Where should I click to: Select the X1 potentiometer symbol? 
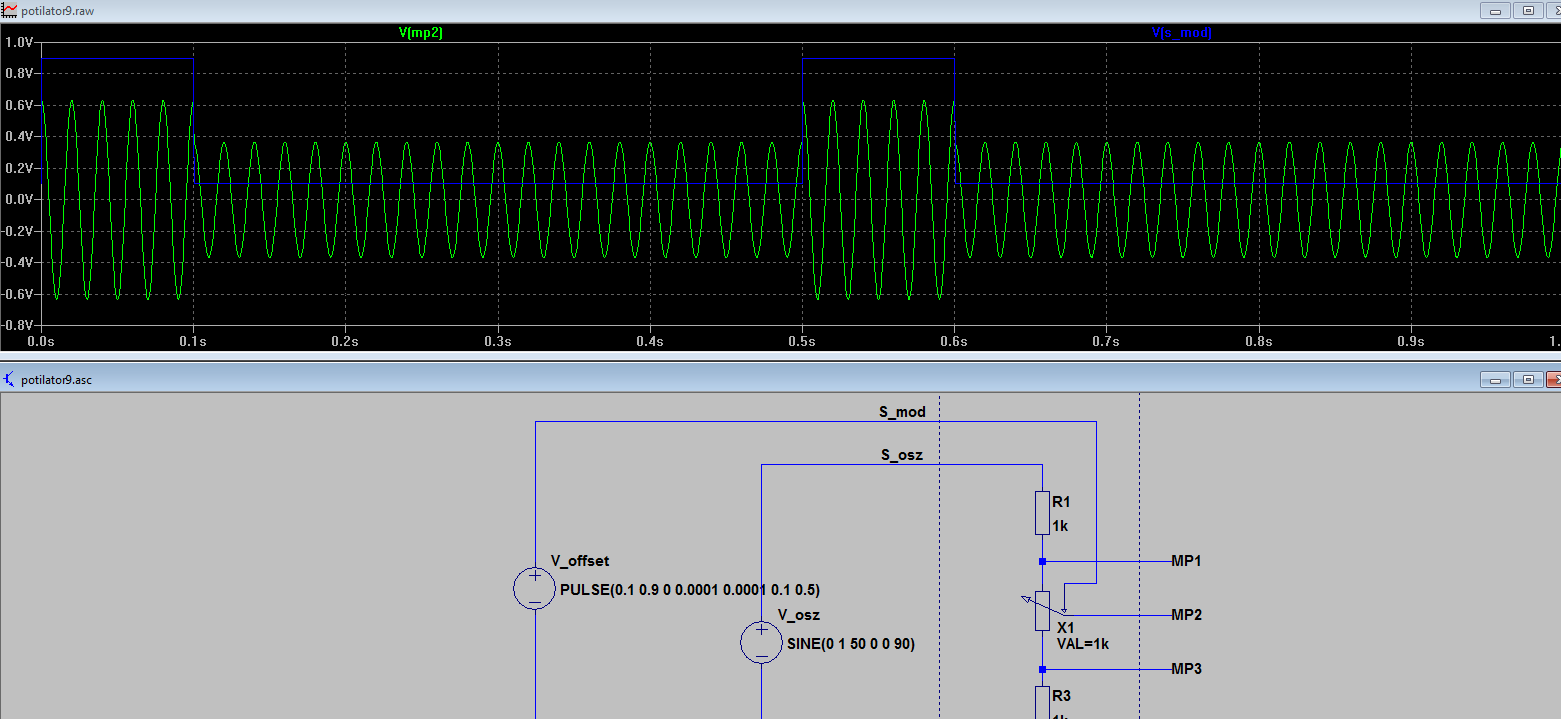tap(1042, 610)
